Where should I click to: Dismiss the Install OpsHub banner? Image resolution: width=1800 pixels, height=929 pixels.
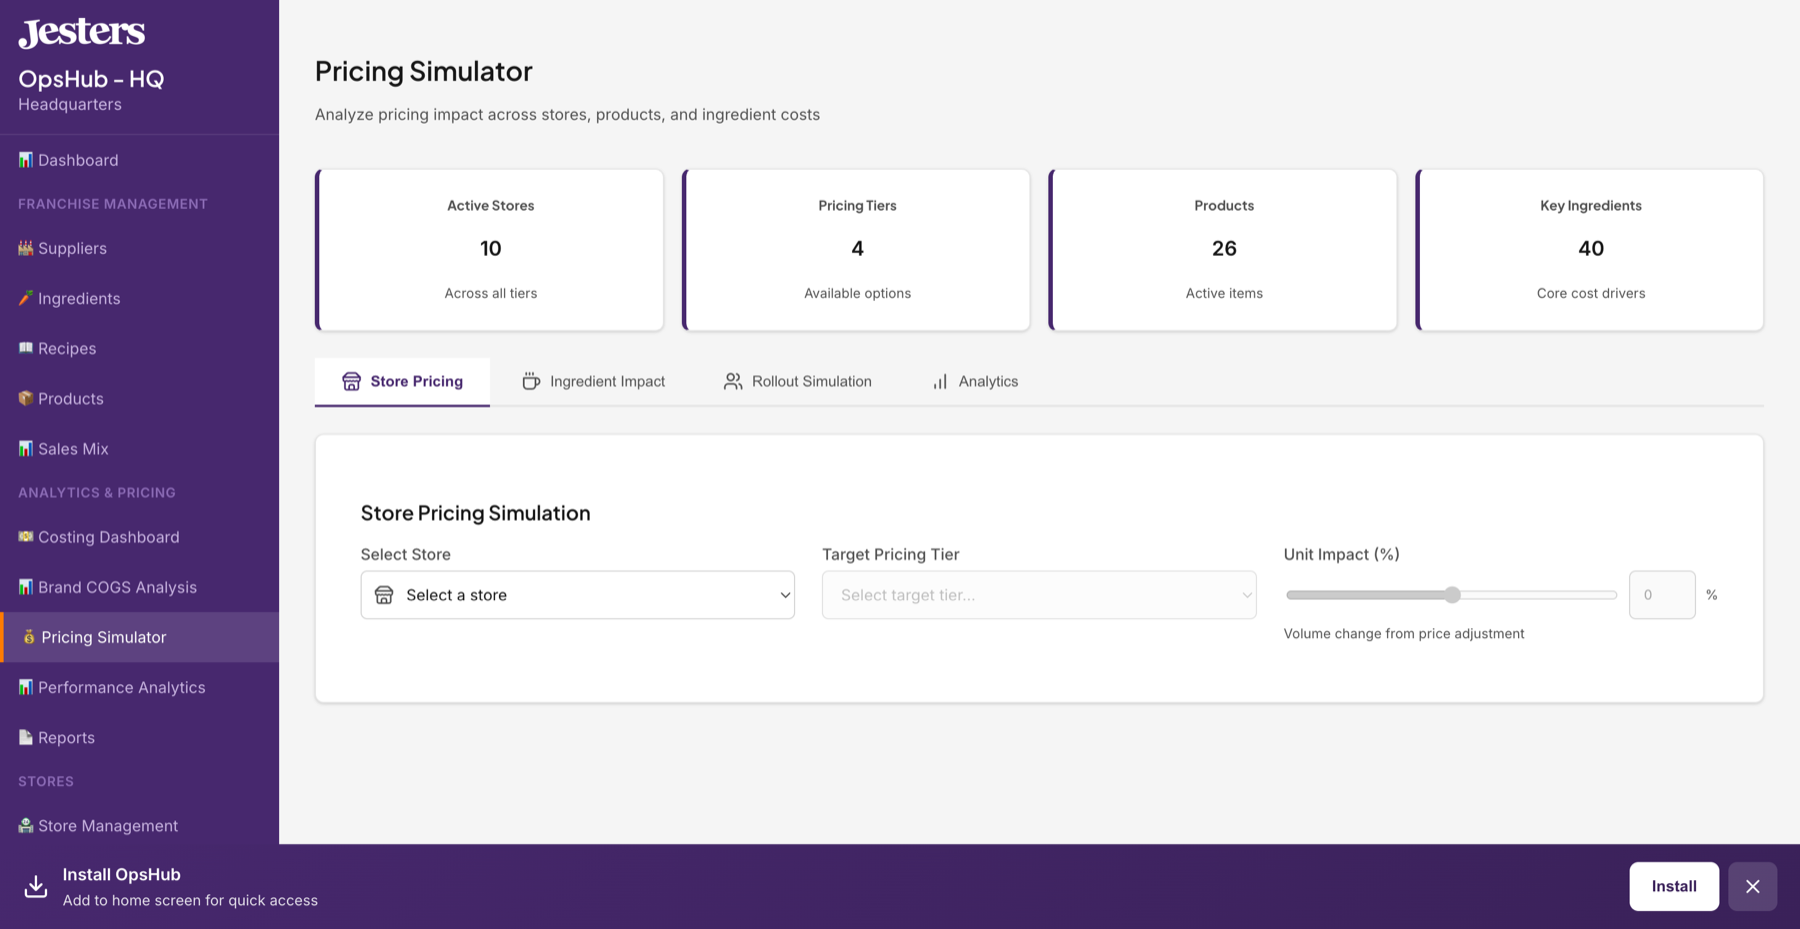click(1752, 886)
